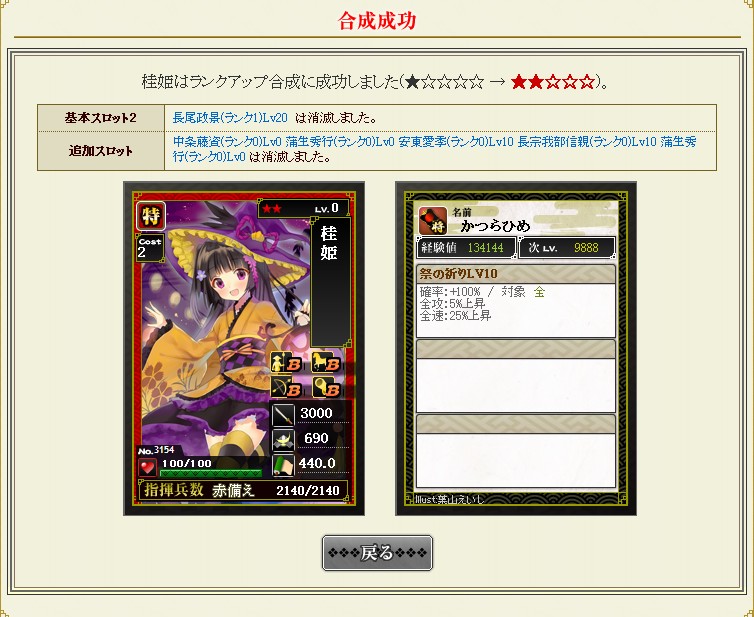Image resolution: width=754 pixels, height=617 pixels.
Task: Click the green 100/100 HP bar
Action: pos(211,473)
